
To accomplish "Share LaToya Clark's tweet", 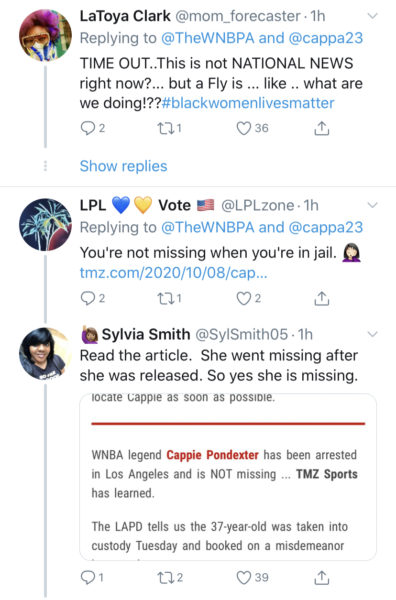I will coord(321,129).
